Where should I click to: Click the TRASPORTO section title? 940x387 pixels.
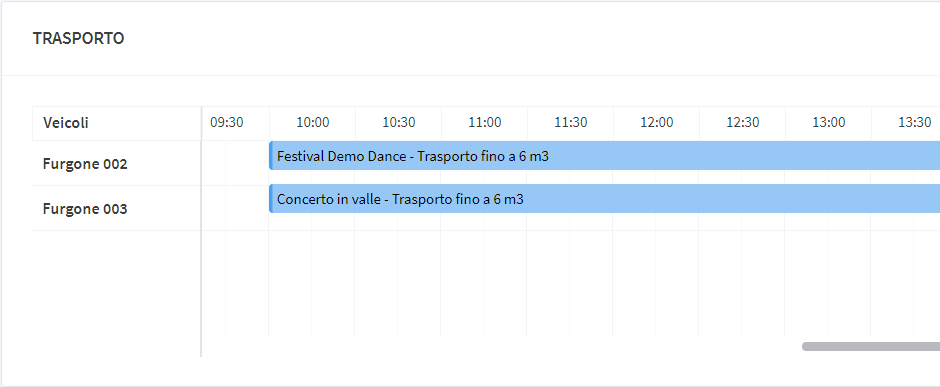click(x=79, y=38)
